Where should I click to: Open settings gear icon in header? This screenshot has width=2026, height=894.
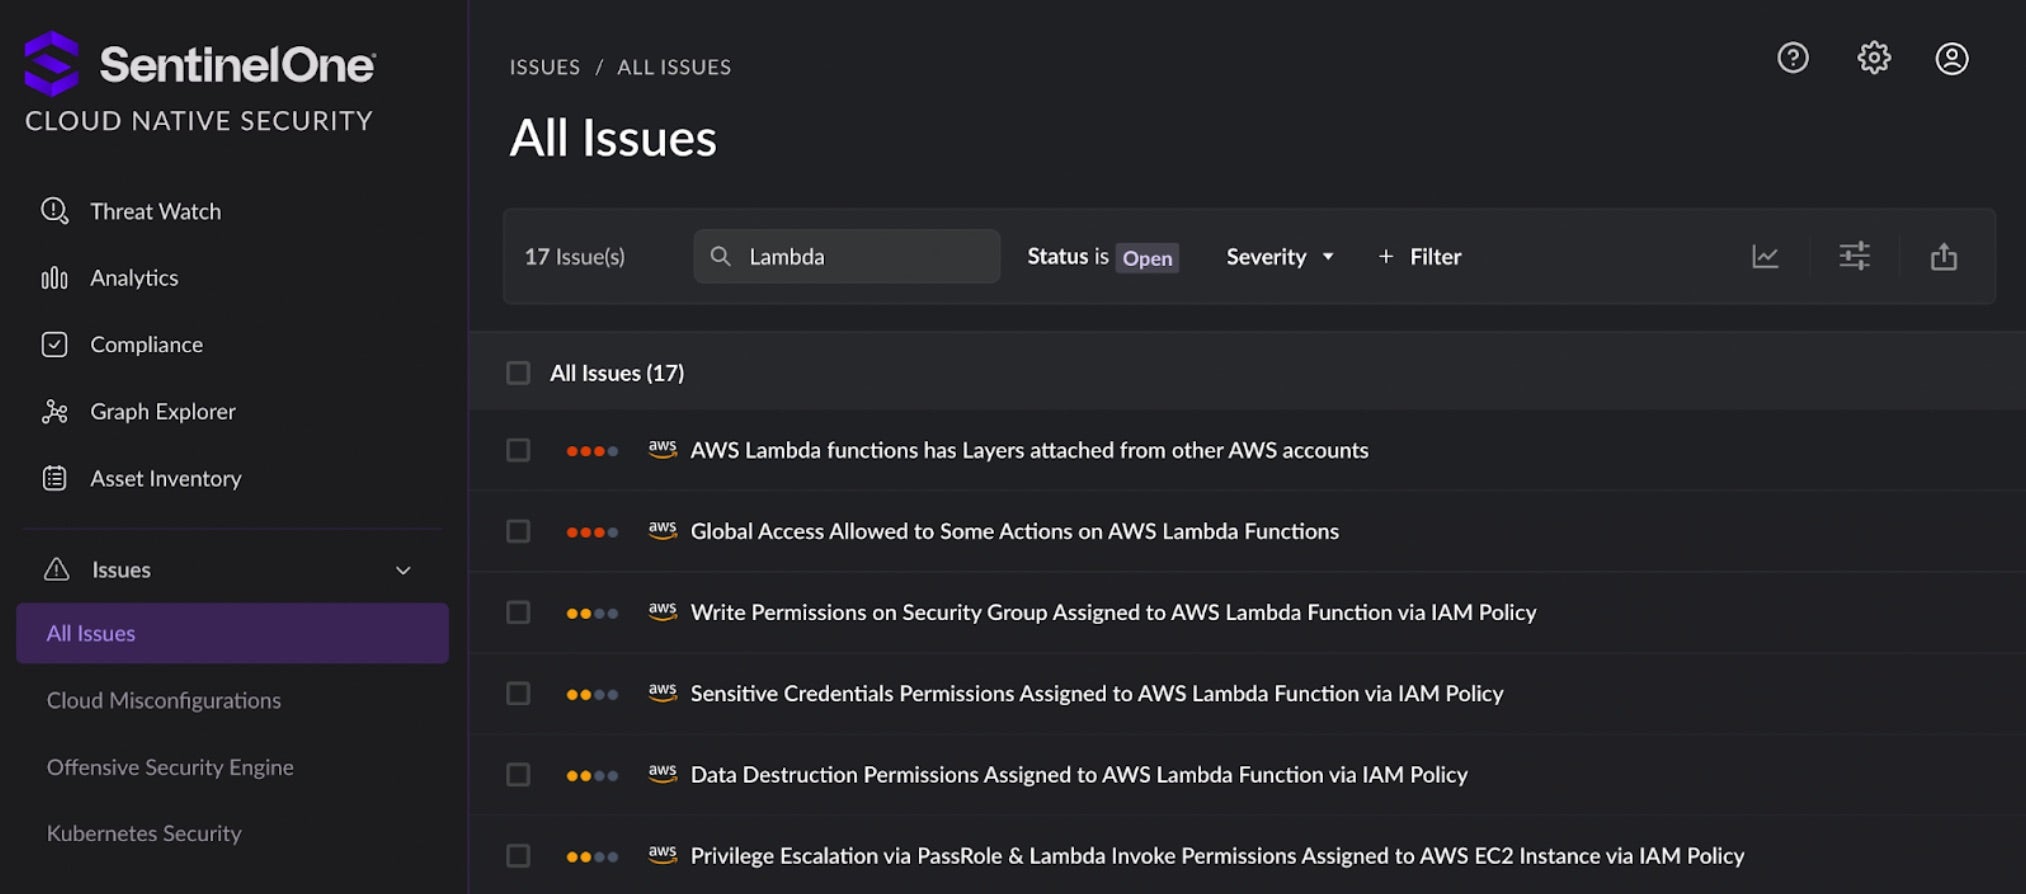pos(1873,58)
